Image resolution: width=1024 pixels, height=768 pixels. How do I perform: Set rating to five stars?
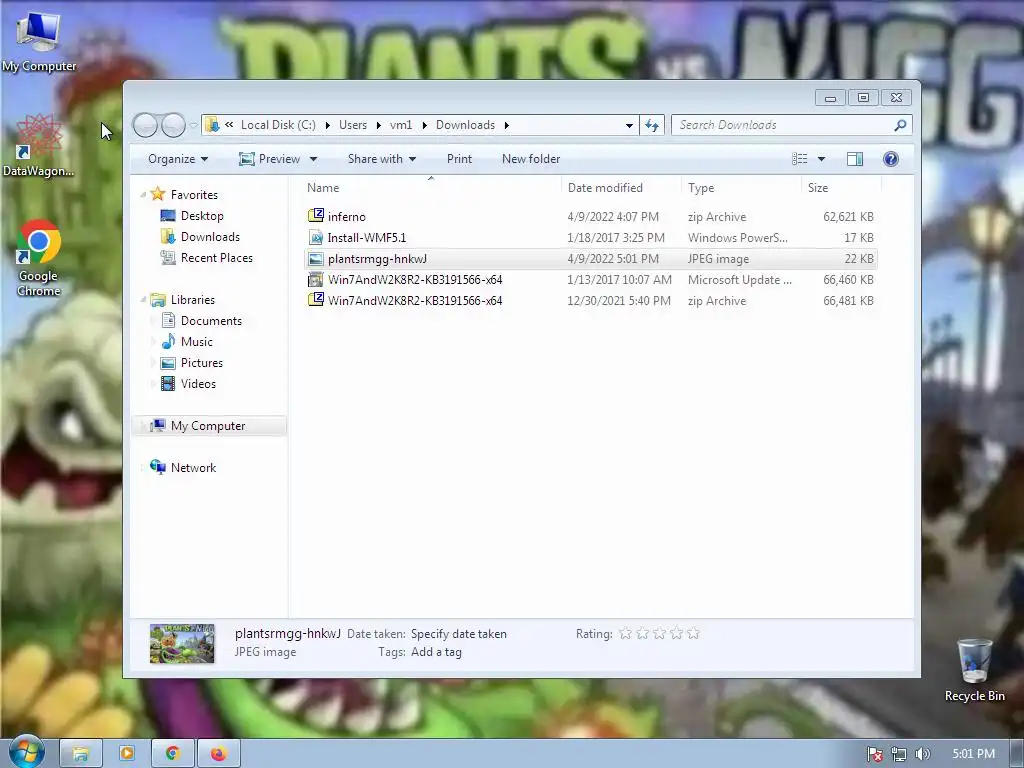click(694, 633)
